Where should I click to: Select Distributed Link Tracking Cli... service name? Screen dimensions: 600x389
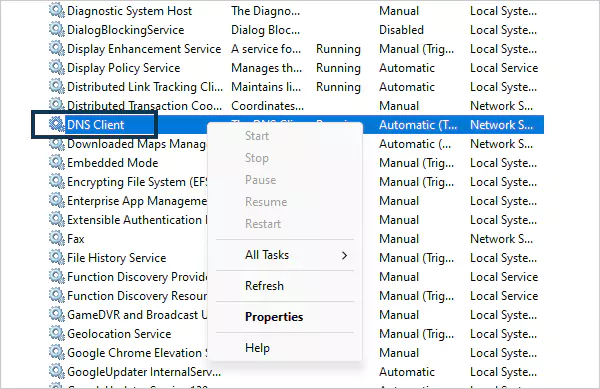[145, 87]
